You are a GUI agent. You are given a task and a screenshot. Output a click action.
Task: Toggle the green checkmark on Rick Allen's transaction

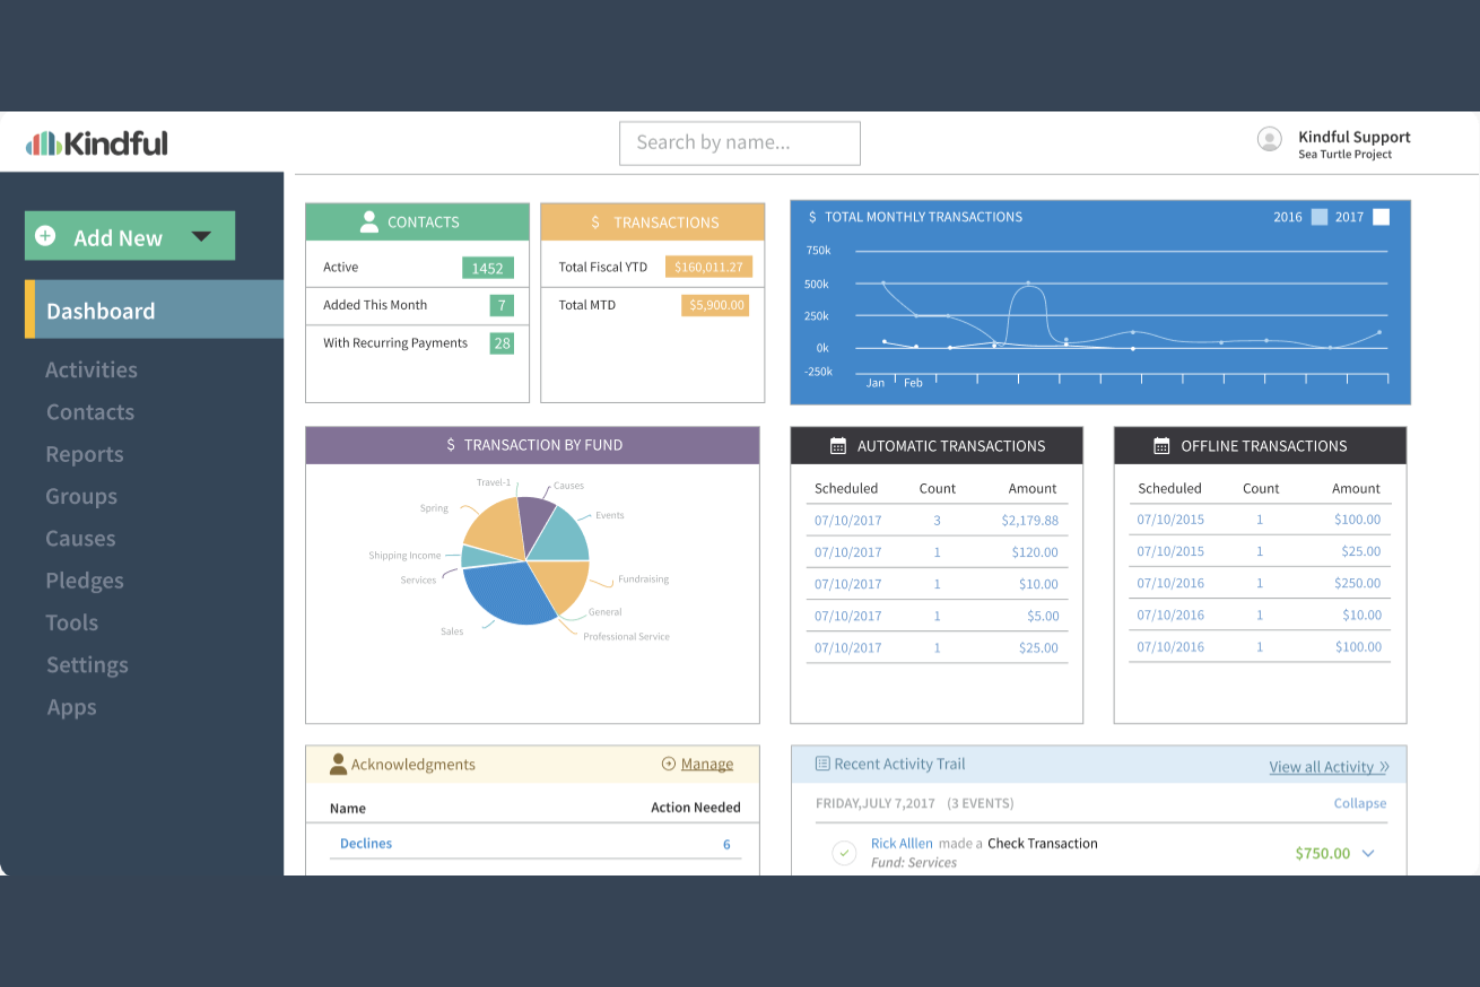click(x=844, y=853)
